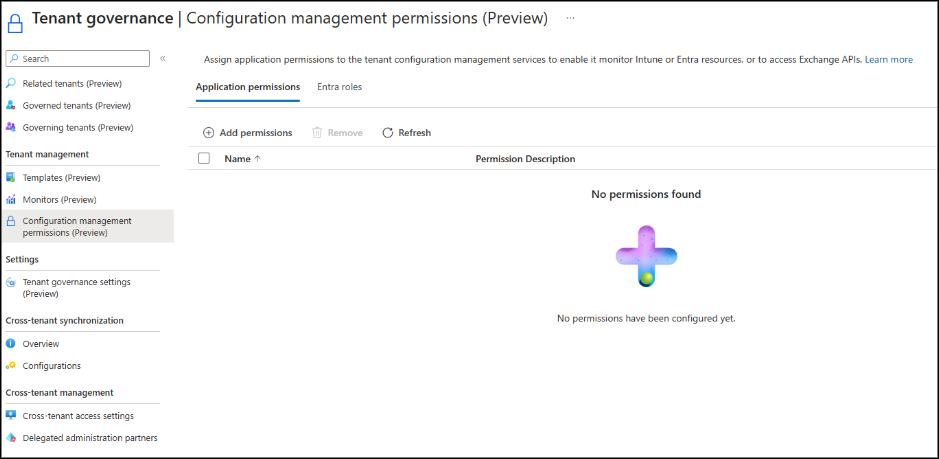This screenshot has height=459, width=939.
Task: Collapse the sidebar navigation menu
Action: [163, 59]
